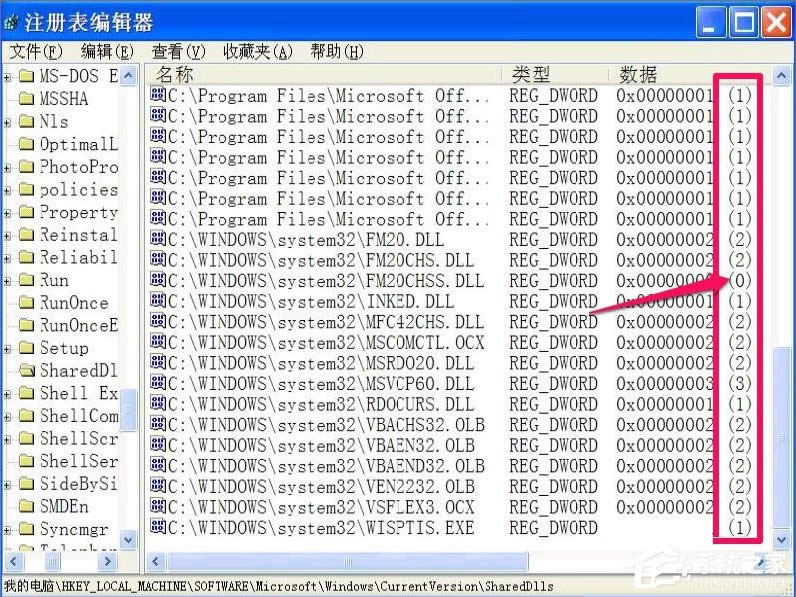Viewport: 796px width, 597px height.
Task: Click the RunOnce folder icon in tree
Action: 27,303
